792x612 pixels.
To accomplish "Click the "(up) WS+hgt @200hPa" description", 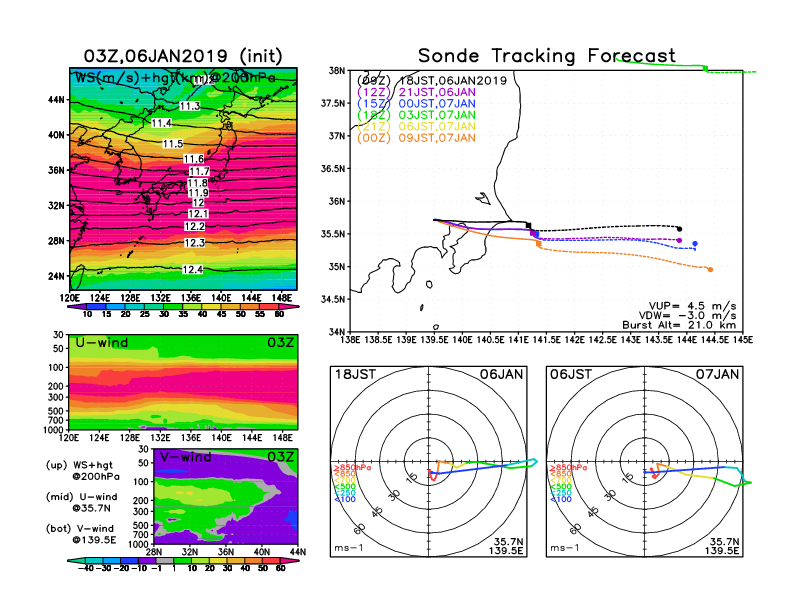I will point(82,471).
